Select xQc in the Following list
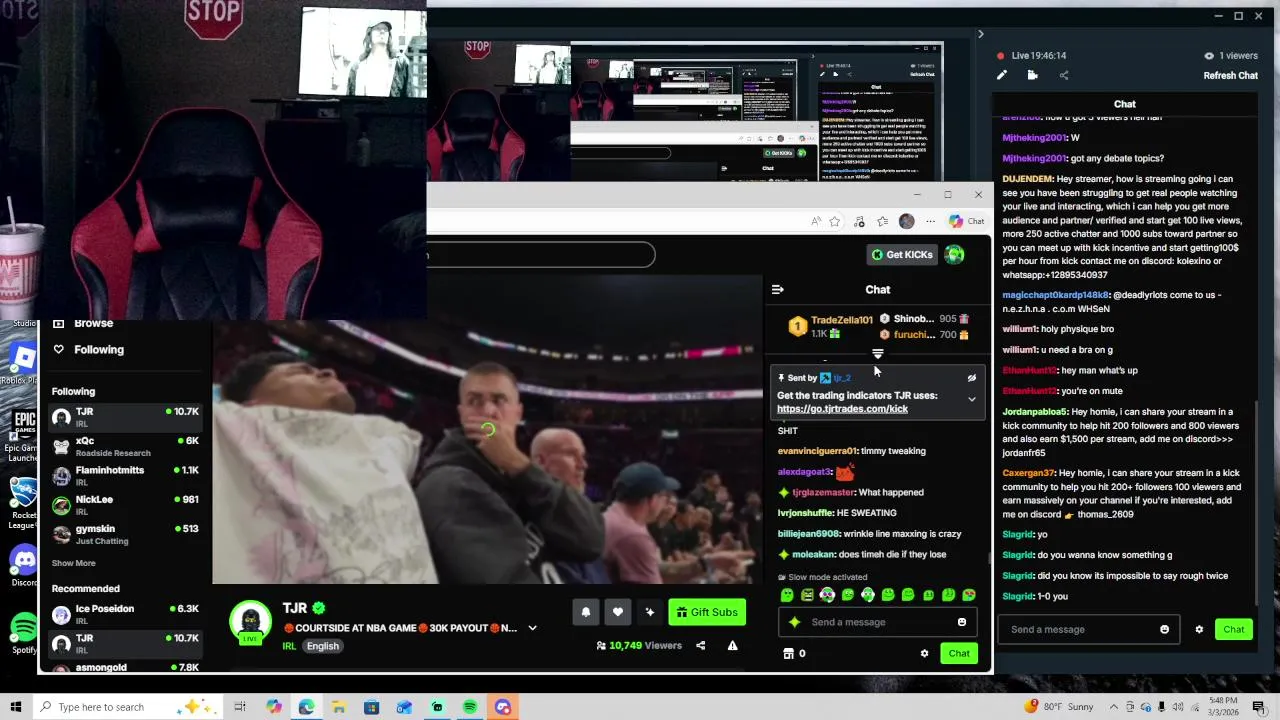Viewport: 1280px width, 720px height. pyautogui.click(x=126, y=446)
